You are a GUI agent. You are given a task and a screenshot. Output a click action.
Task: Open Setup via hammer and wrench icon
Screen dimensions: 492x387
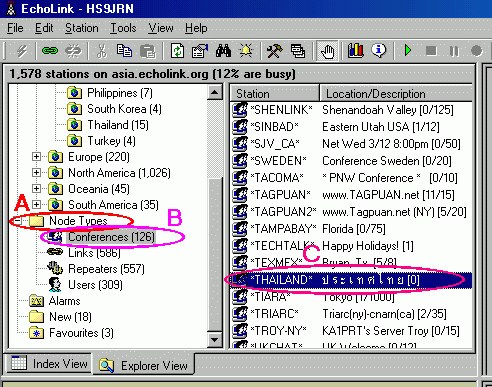(x=274, y=51)
